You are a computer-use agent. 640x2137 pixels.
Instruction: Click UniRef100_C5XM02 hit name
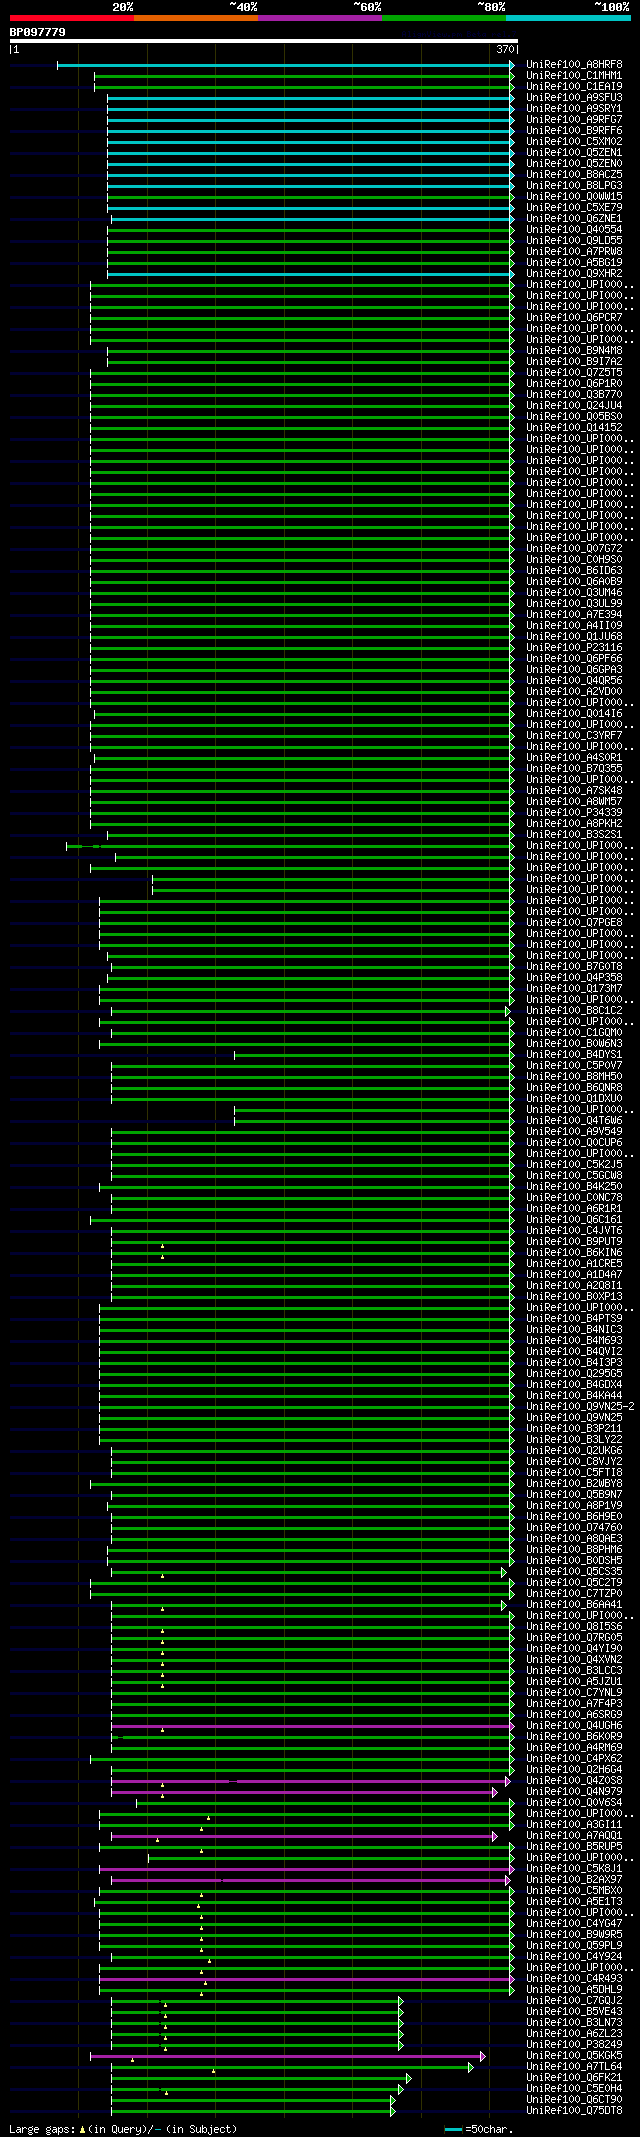coord(574,142)
